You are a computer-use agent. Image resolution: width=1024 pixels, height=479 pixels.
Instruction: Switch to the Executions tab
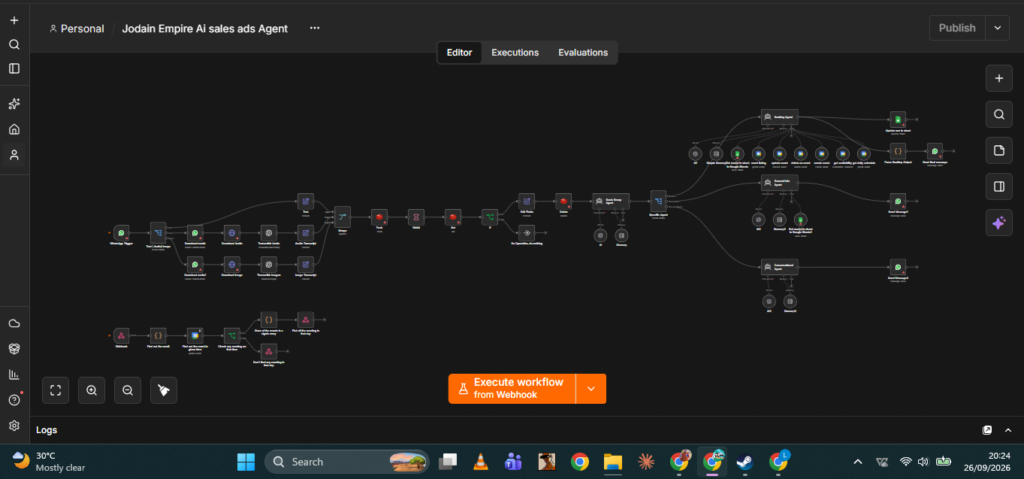(515, 52)
